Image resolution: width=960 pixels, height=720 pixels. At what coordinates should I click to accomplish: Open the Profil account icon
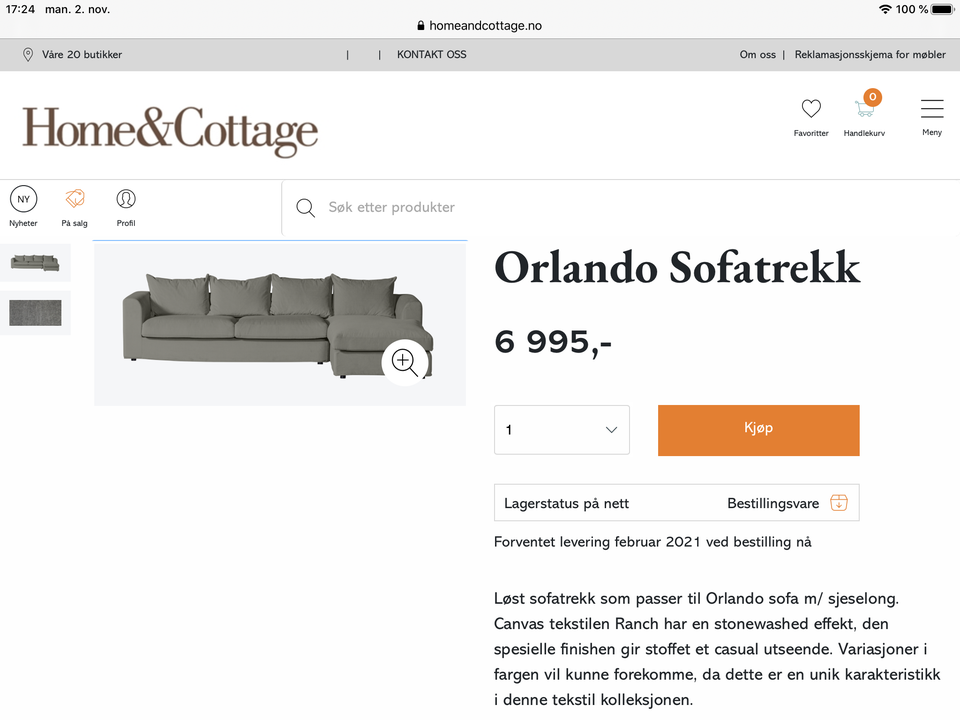point(126,199)
